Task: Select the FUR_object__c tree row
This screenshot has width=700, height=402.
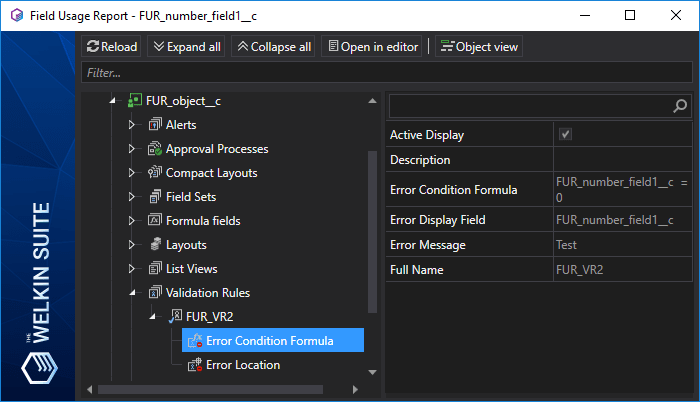Action: [x=183, y=101]
